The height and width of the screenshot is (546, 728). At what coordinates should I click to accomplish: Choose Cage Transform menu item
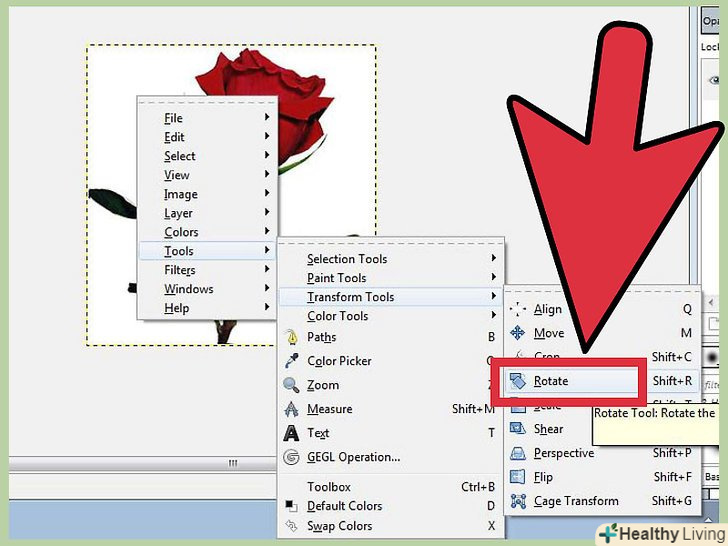602,501
